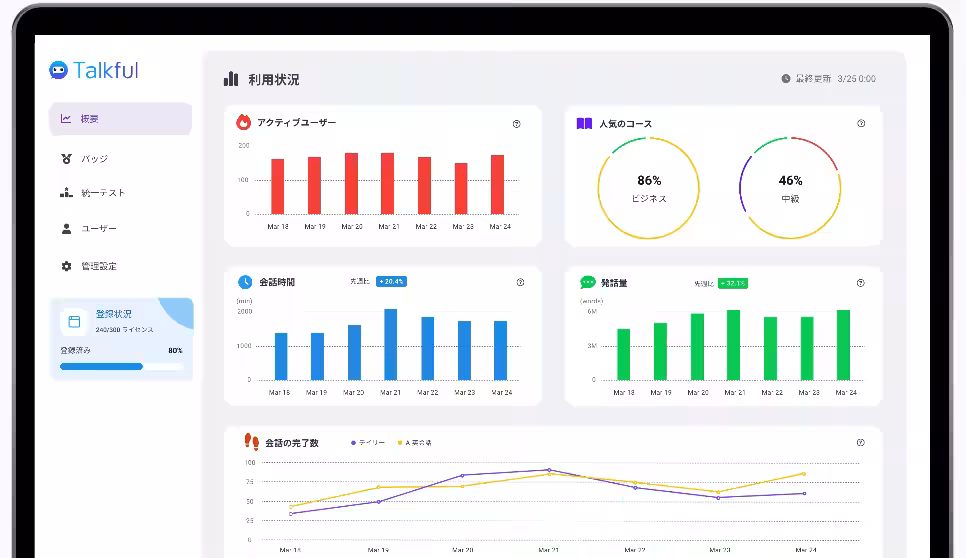
Task: Click the 統一テスト podium icon
Action: point(67,193)
